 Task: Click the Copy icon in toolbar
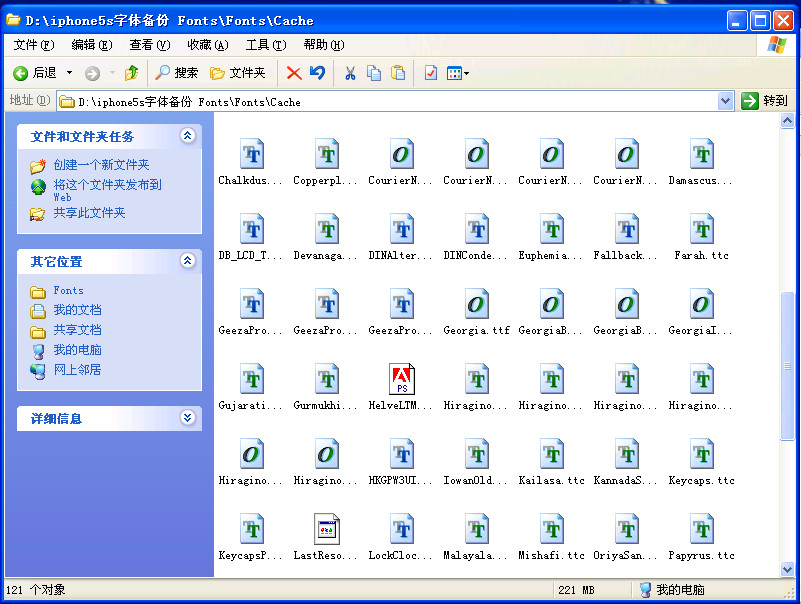pyautogui.click(x=374, y=73)
